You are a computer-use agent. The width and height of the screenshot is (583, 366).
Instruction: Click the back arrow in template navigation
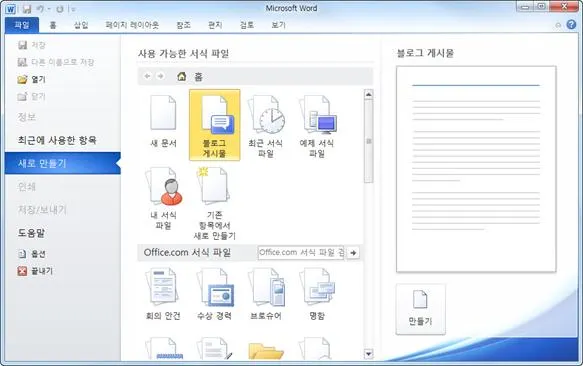coord(147,76)
